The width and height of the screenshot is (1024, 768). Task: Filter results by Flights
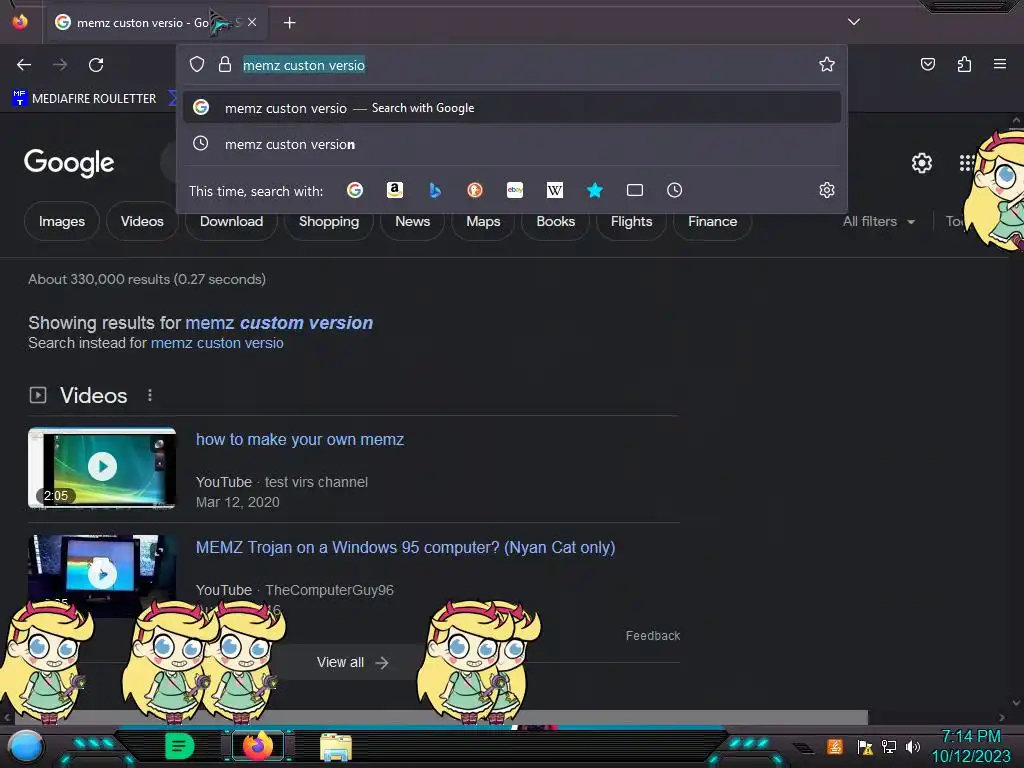tap(631, 221)
